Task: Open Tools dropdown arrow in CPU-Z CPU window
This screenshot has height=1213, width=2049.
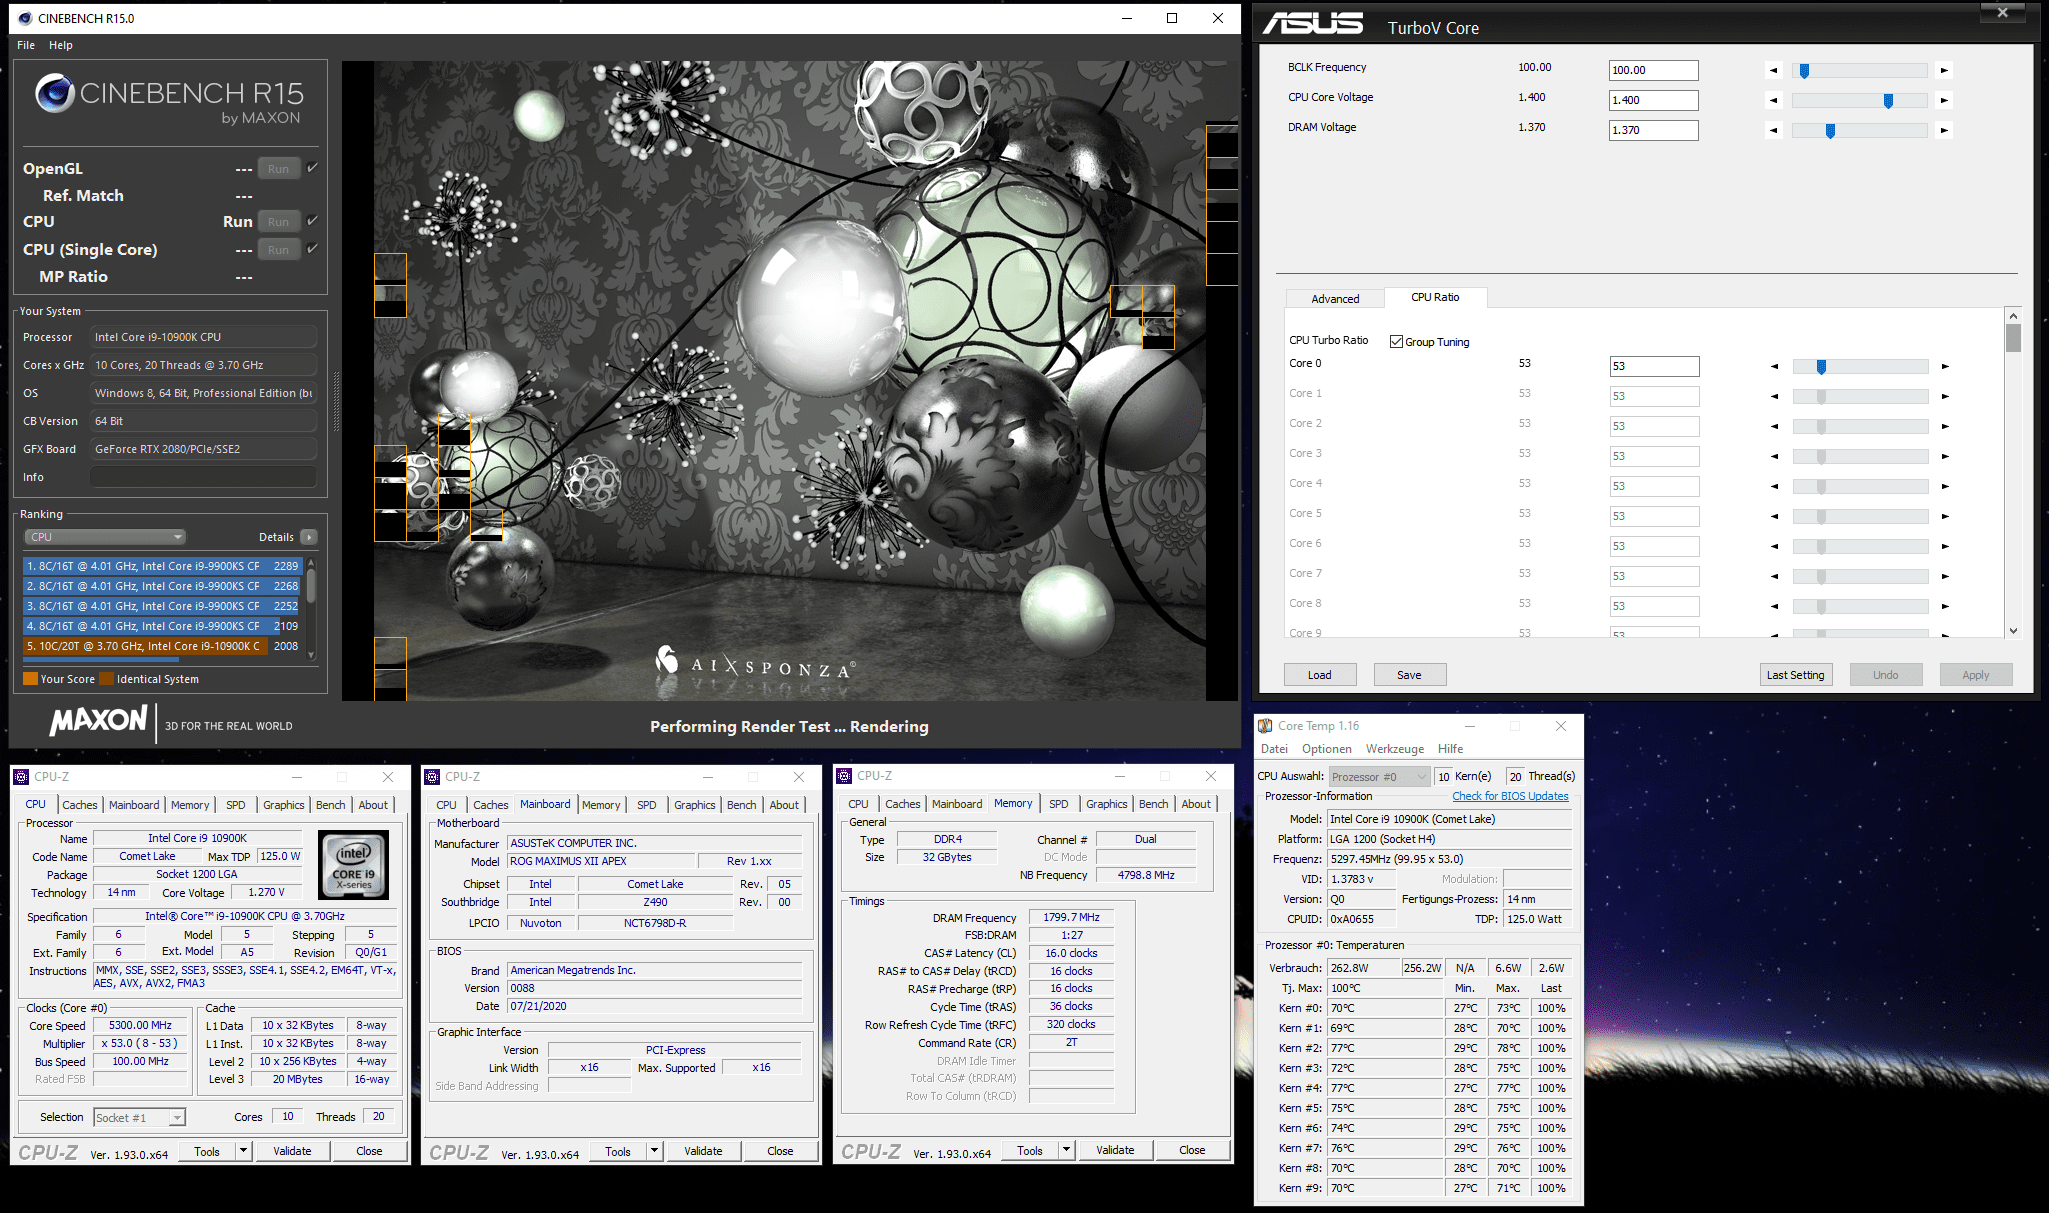Action: (243, 1151)
